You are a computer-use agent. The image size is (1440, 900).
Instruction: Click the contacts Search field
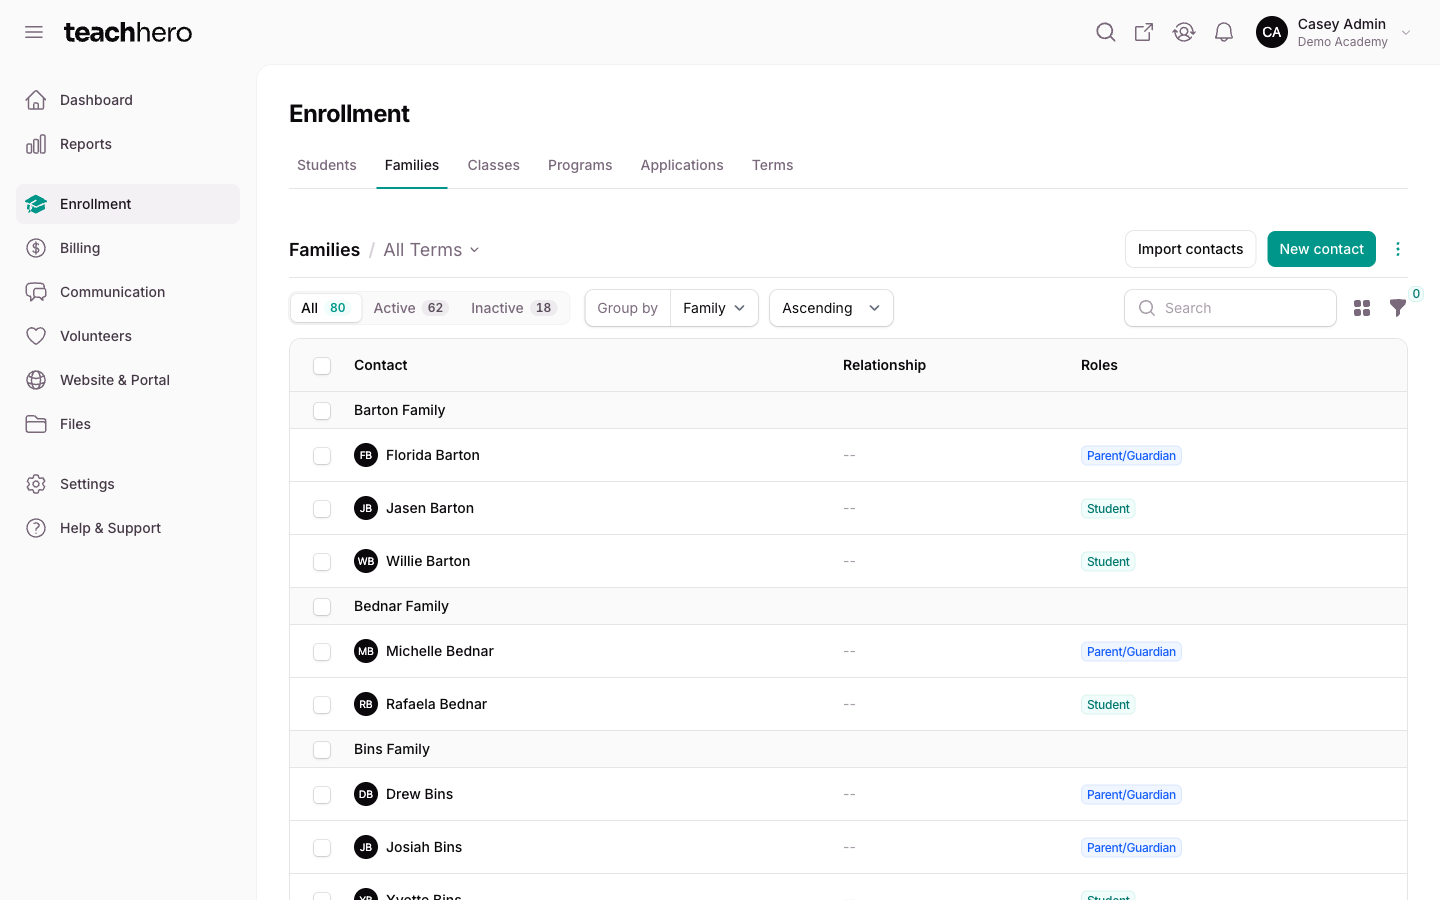(x=1230, y=308)
